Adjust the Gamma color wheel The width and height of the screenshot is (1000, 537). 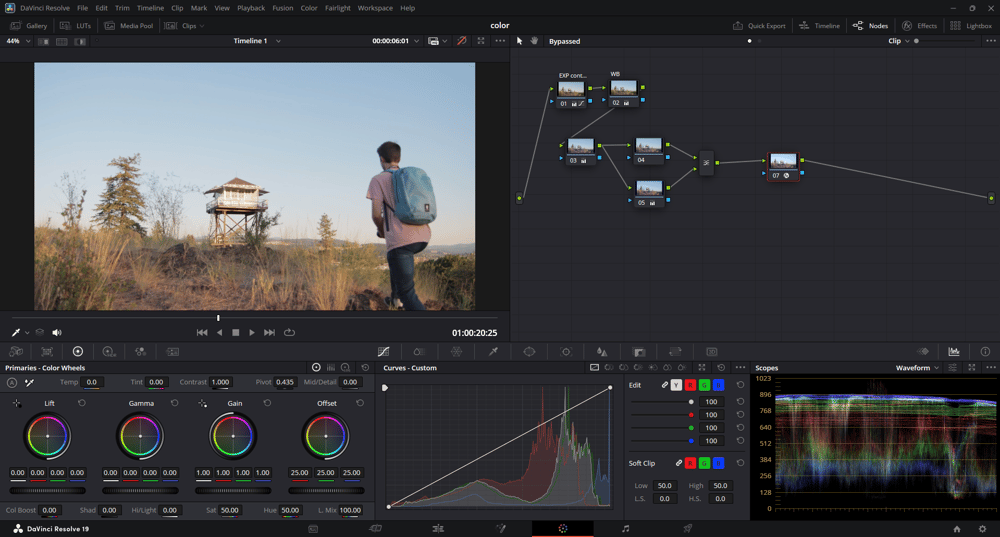140,436
